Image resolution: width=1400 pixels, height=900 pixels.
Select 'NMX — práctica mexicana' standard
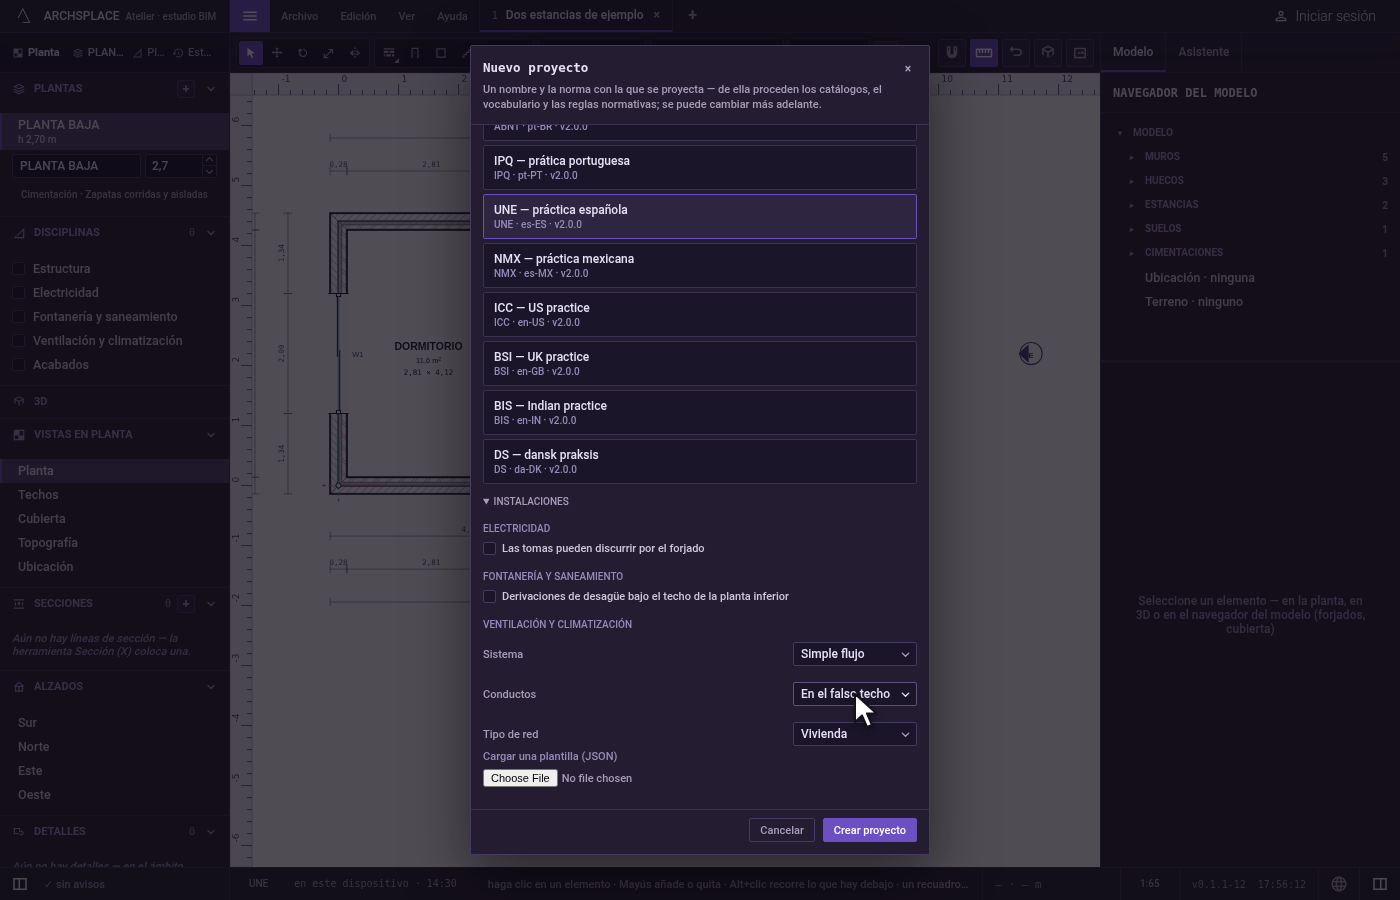[700, 266]
